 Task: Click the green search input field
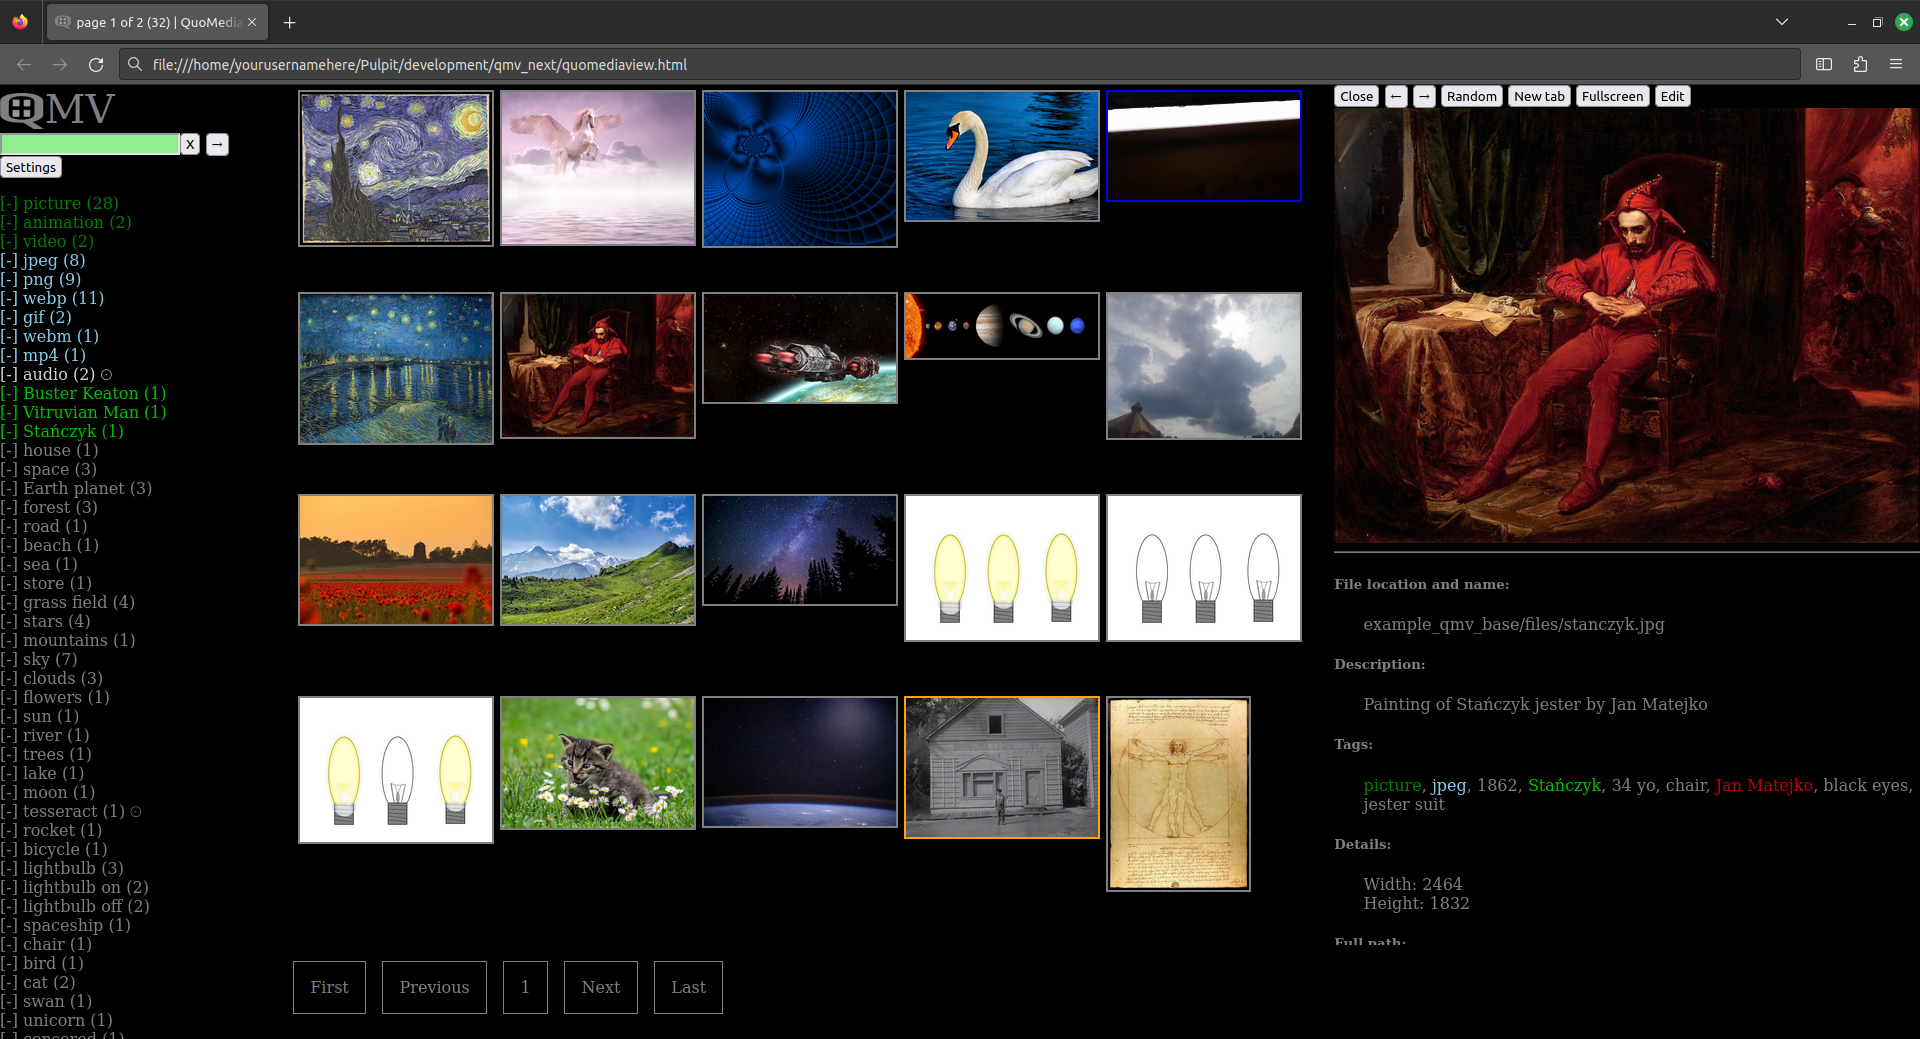tap(90, 144)
